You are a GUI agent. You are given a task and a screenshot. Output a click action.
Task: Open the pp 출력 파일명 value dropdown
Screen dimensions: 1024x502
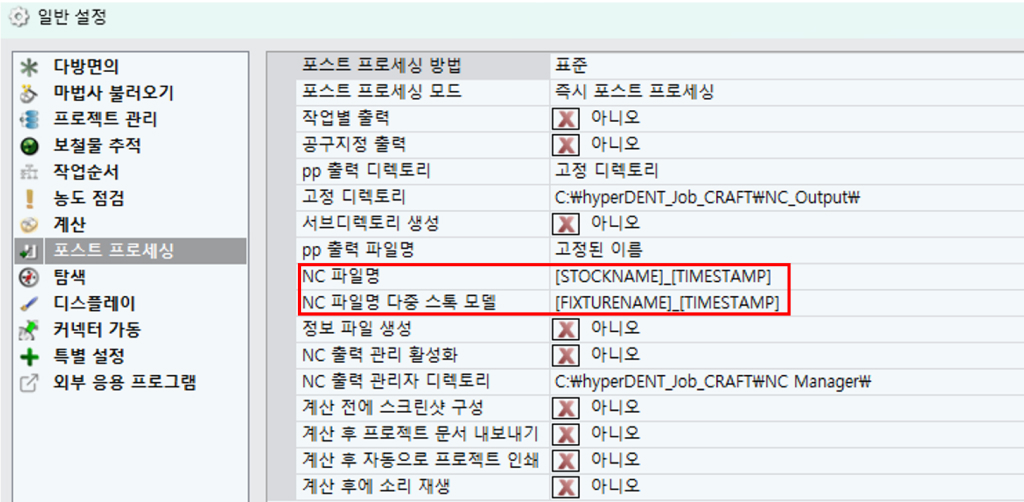click(780, 249)
